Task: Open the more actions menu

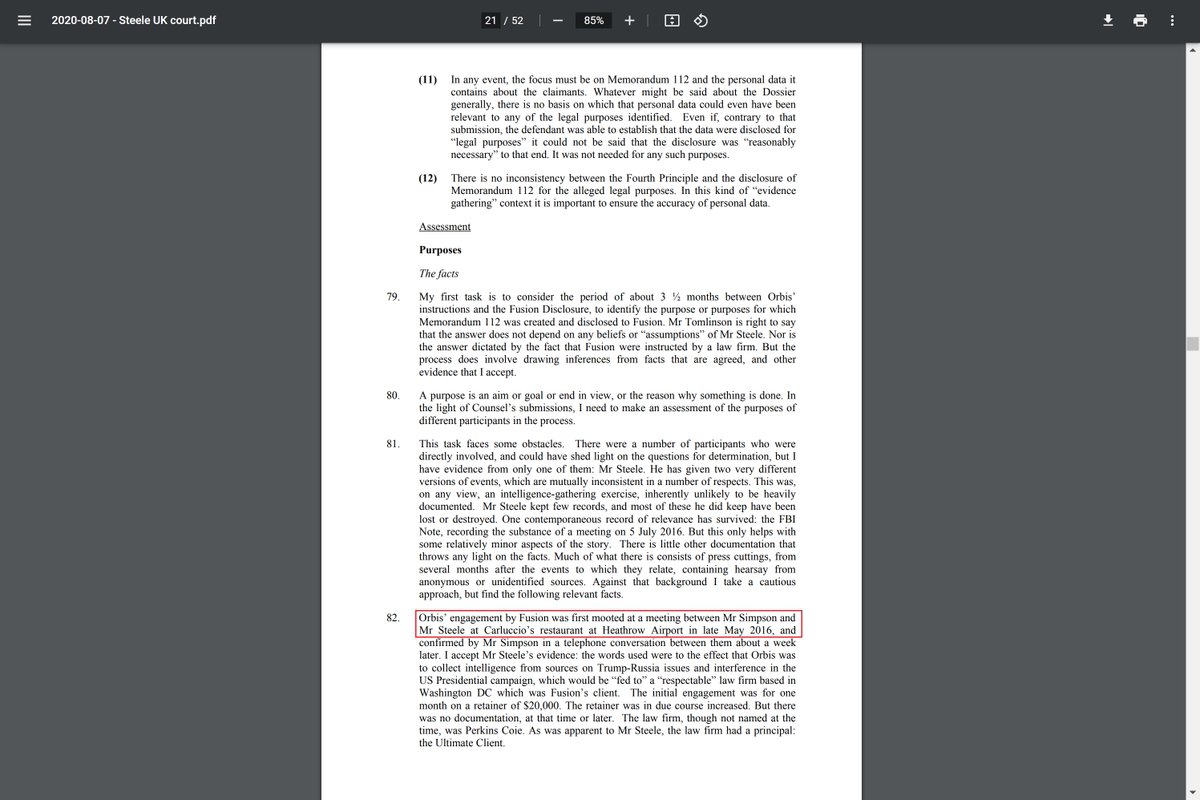Action: tap(1172, 20)
